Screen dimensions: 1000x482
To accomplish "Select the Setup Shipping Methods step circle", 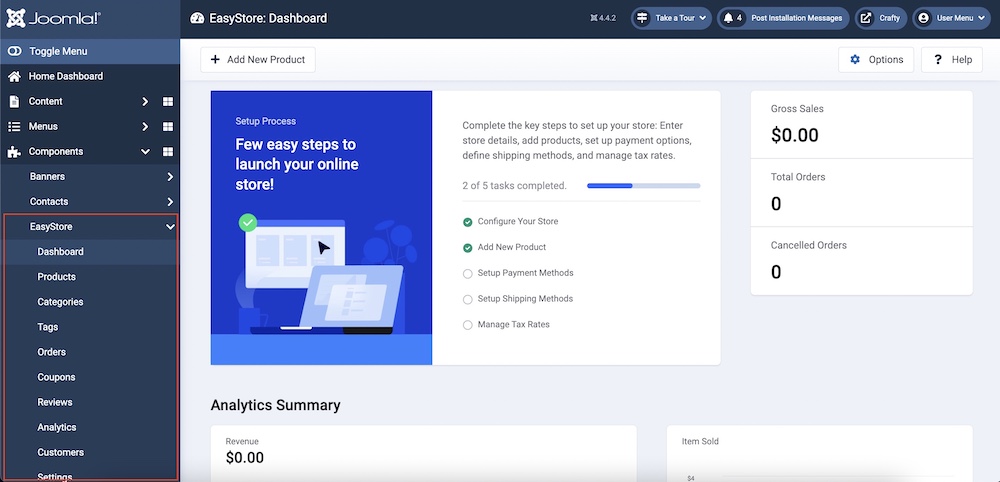I will [467, 299].
